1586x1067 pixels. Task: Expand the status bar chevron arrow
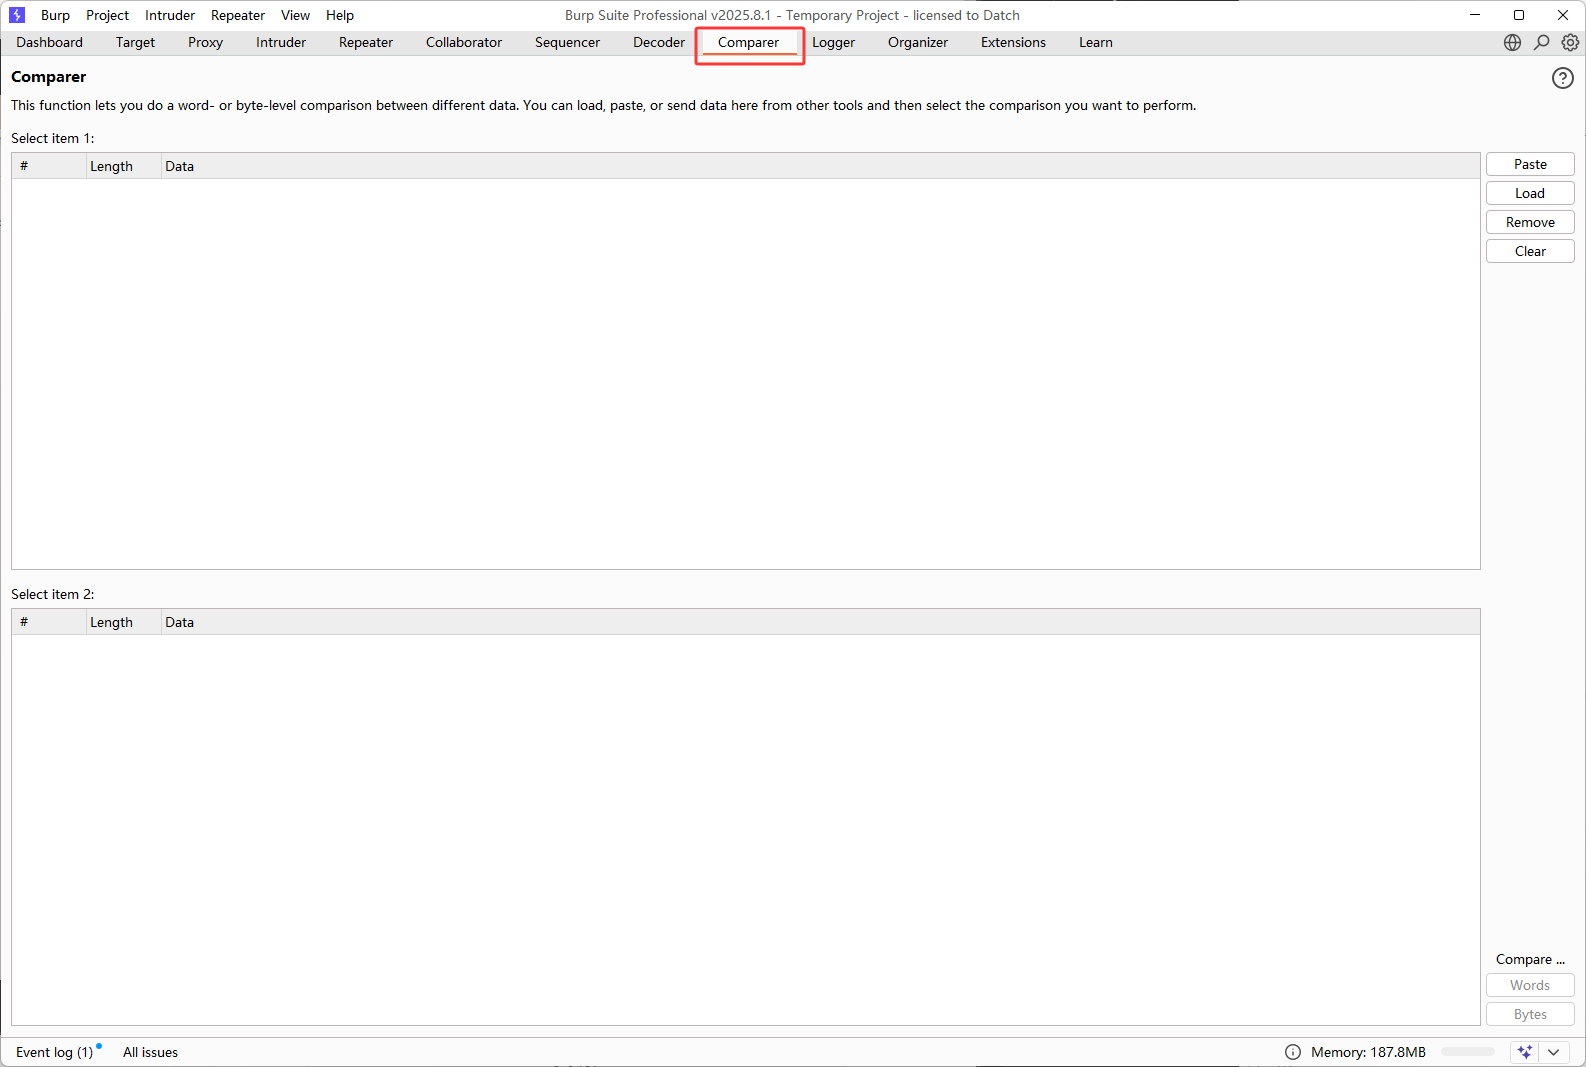(1553, 1052)
